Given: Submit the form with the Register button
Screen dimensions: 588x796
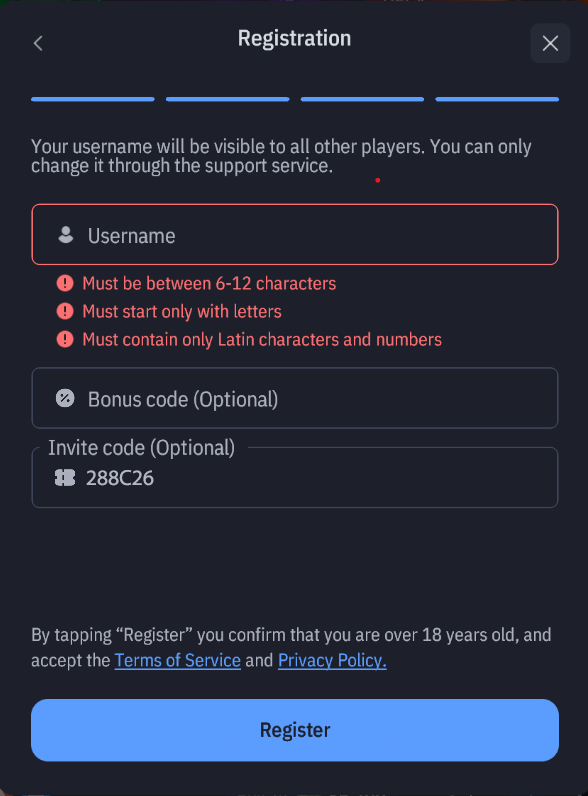Looking at the screenshot, I should point(295,730).
